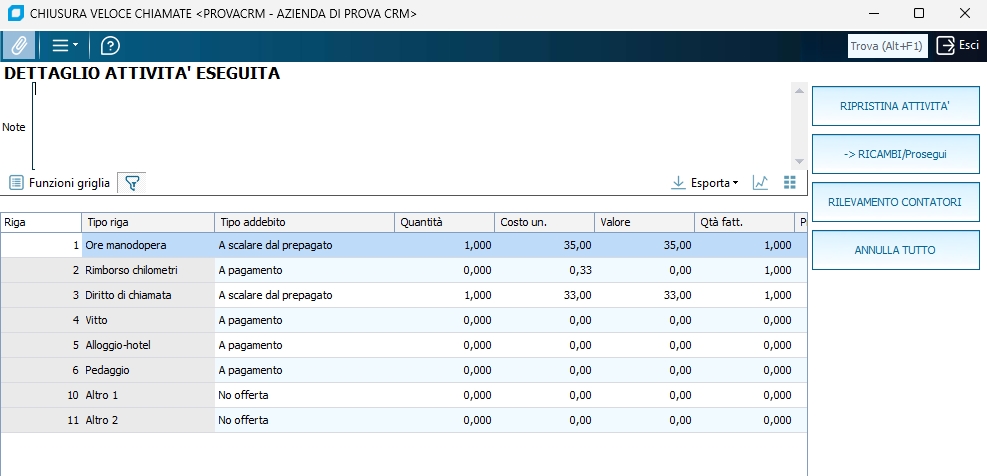Open Funzioni griglia grid functions

coord(60,183)
